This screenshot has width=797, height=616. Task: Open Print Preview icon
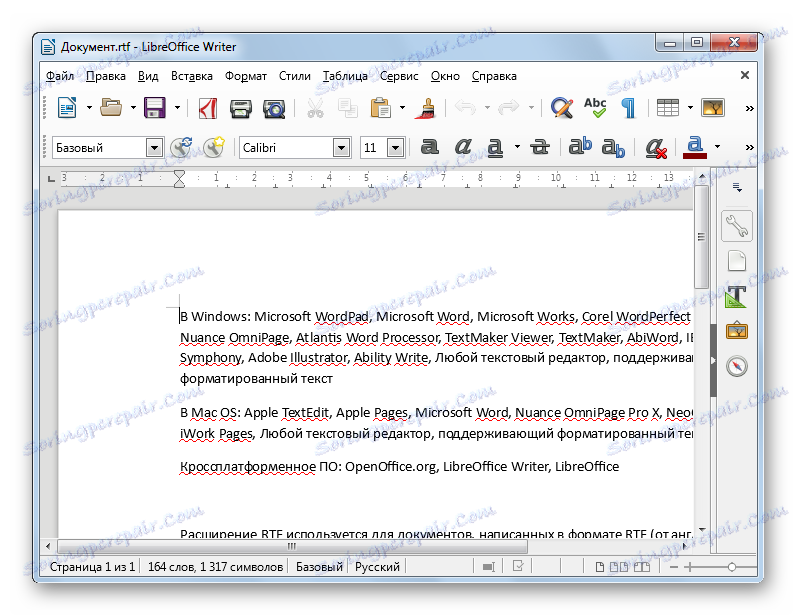(274, 109)
